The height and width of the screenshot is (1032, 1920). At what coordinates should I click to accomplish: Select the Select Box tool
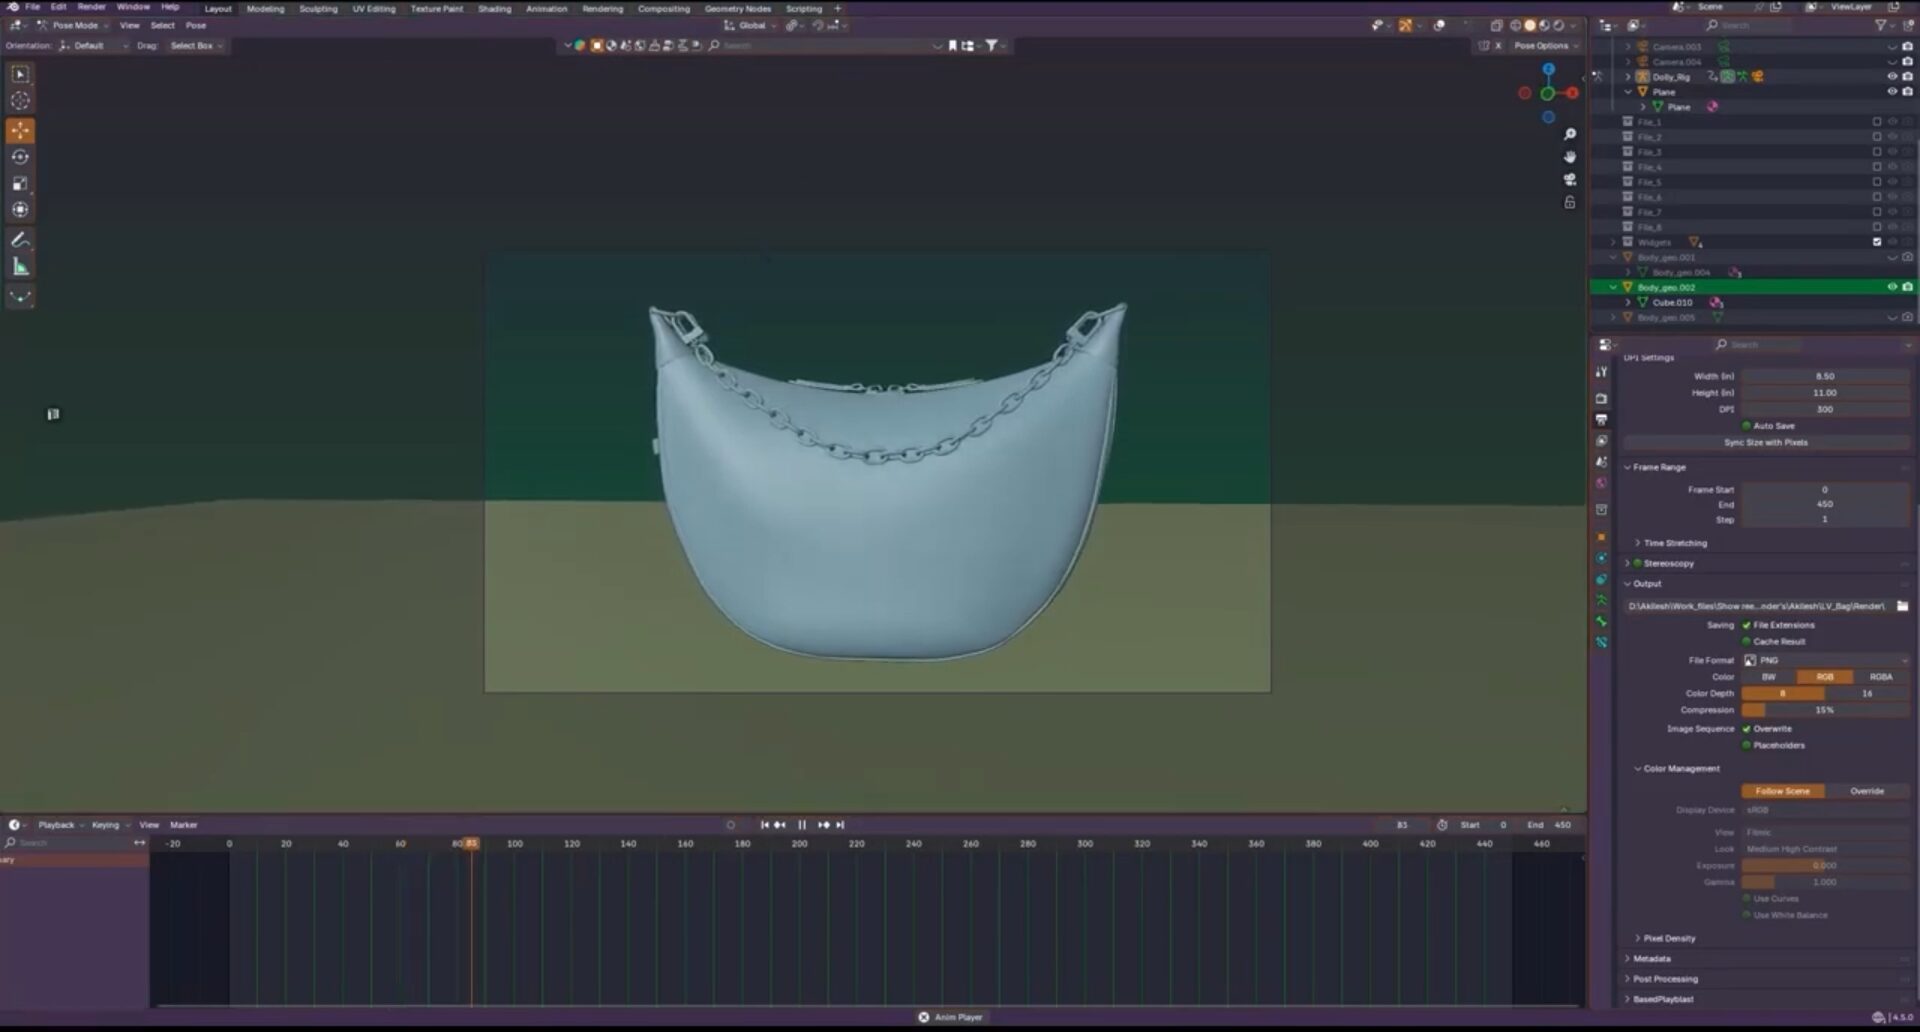[x=20, y=74]
